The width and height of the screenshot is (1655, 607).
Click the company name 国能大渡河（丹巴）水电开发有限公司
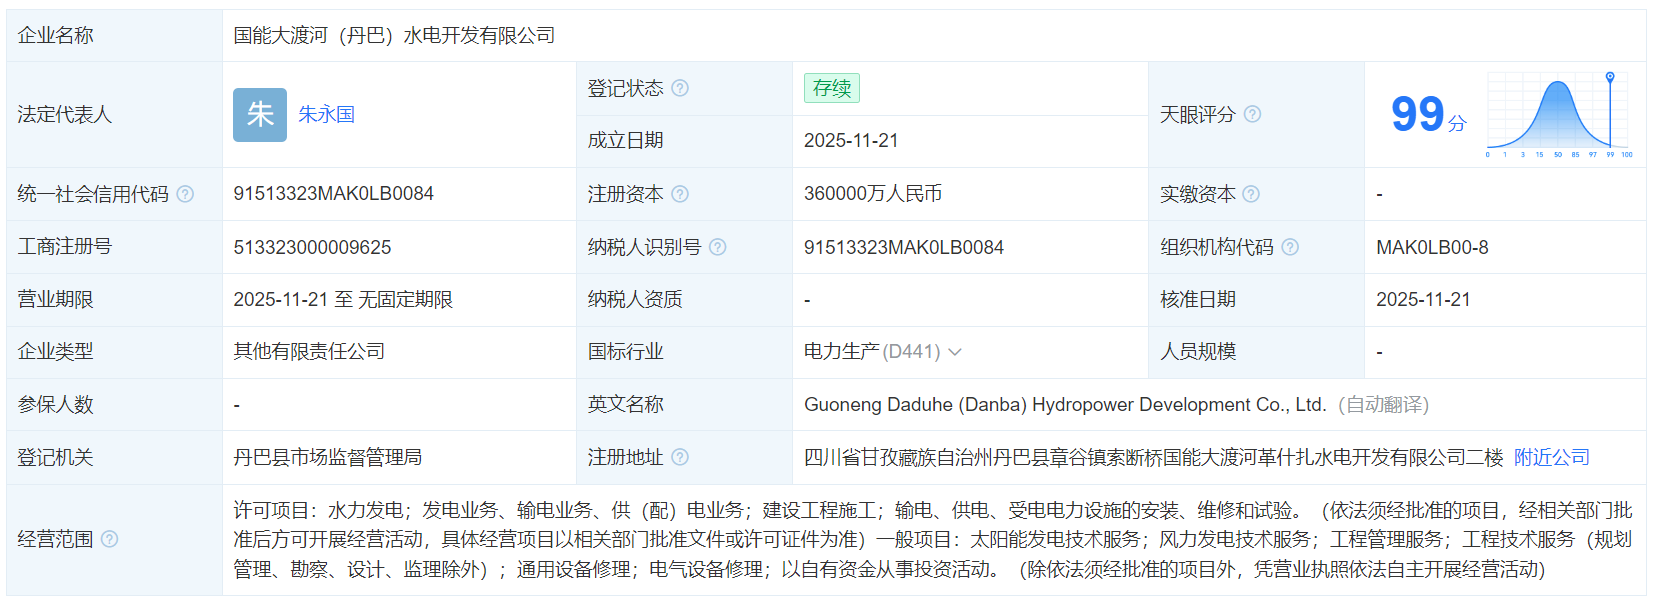click(394, 36)
